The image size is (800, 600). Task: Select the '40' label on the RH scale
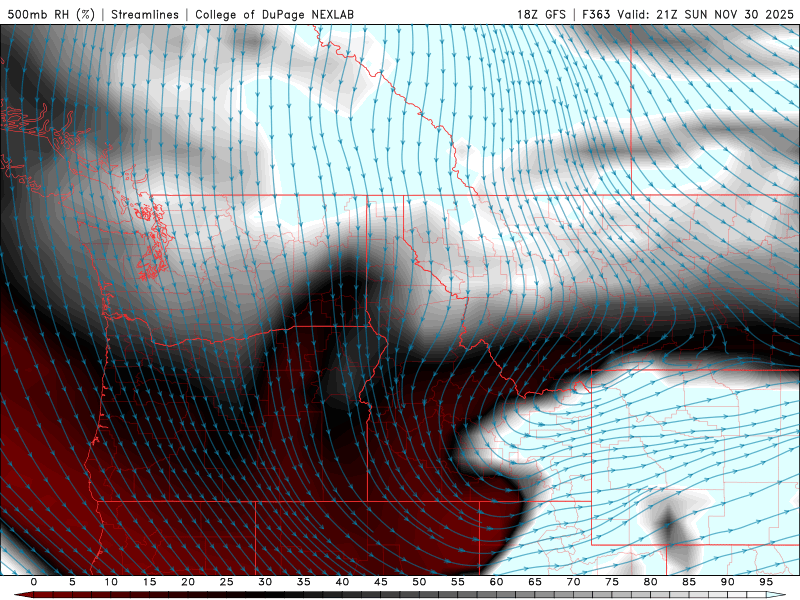point(342,582)
